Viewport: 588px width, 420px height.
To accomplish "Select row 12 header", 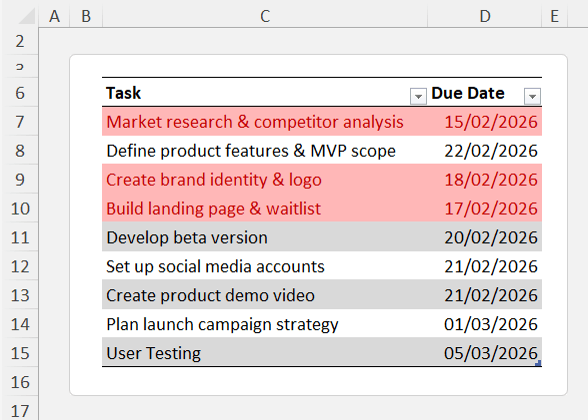I will point(20,266).
